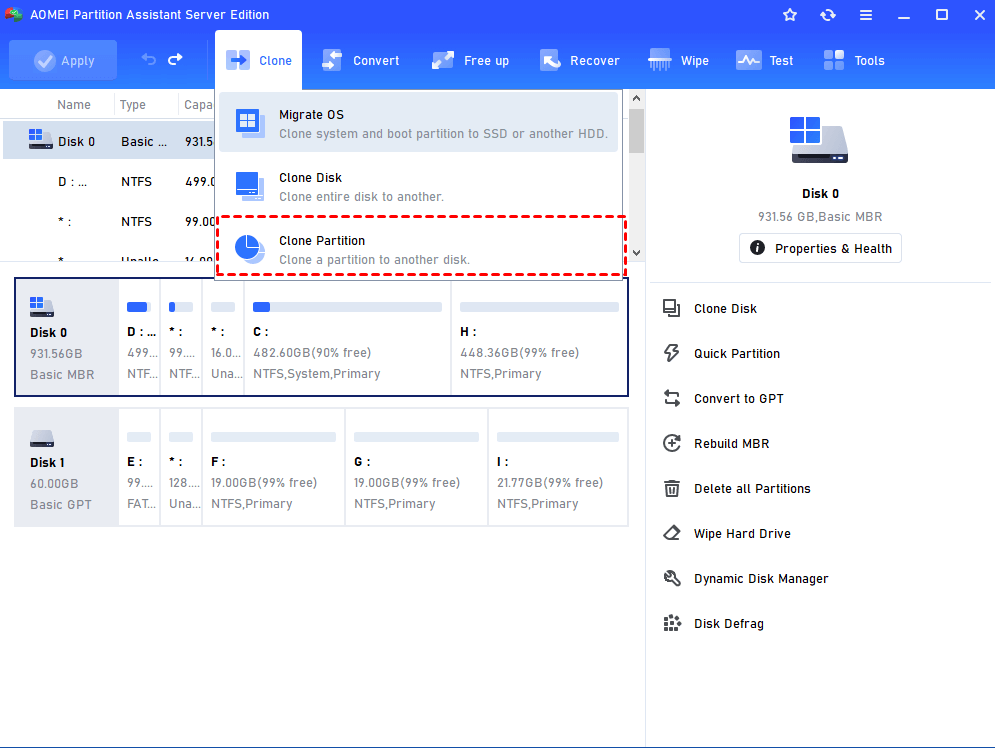995x748 pixels.
Task: Click the Apply button
Action: click(x=63, y=60)
